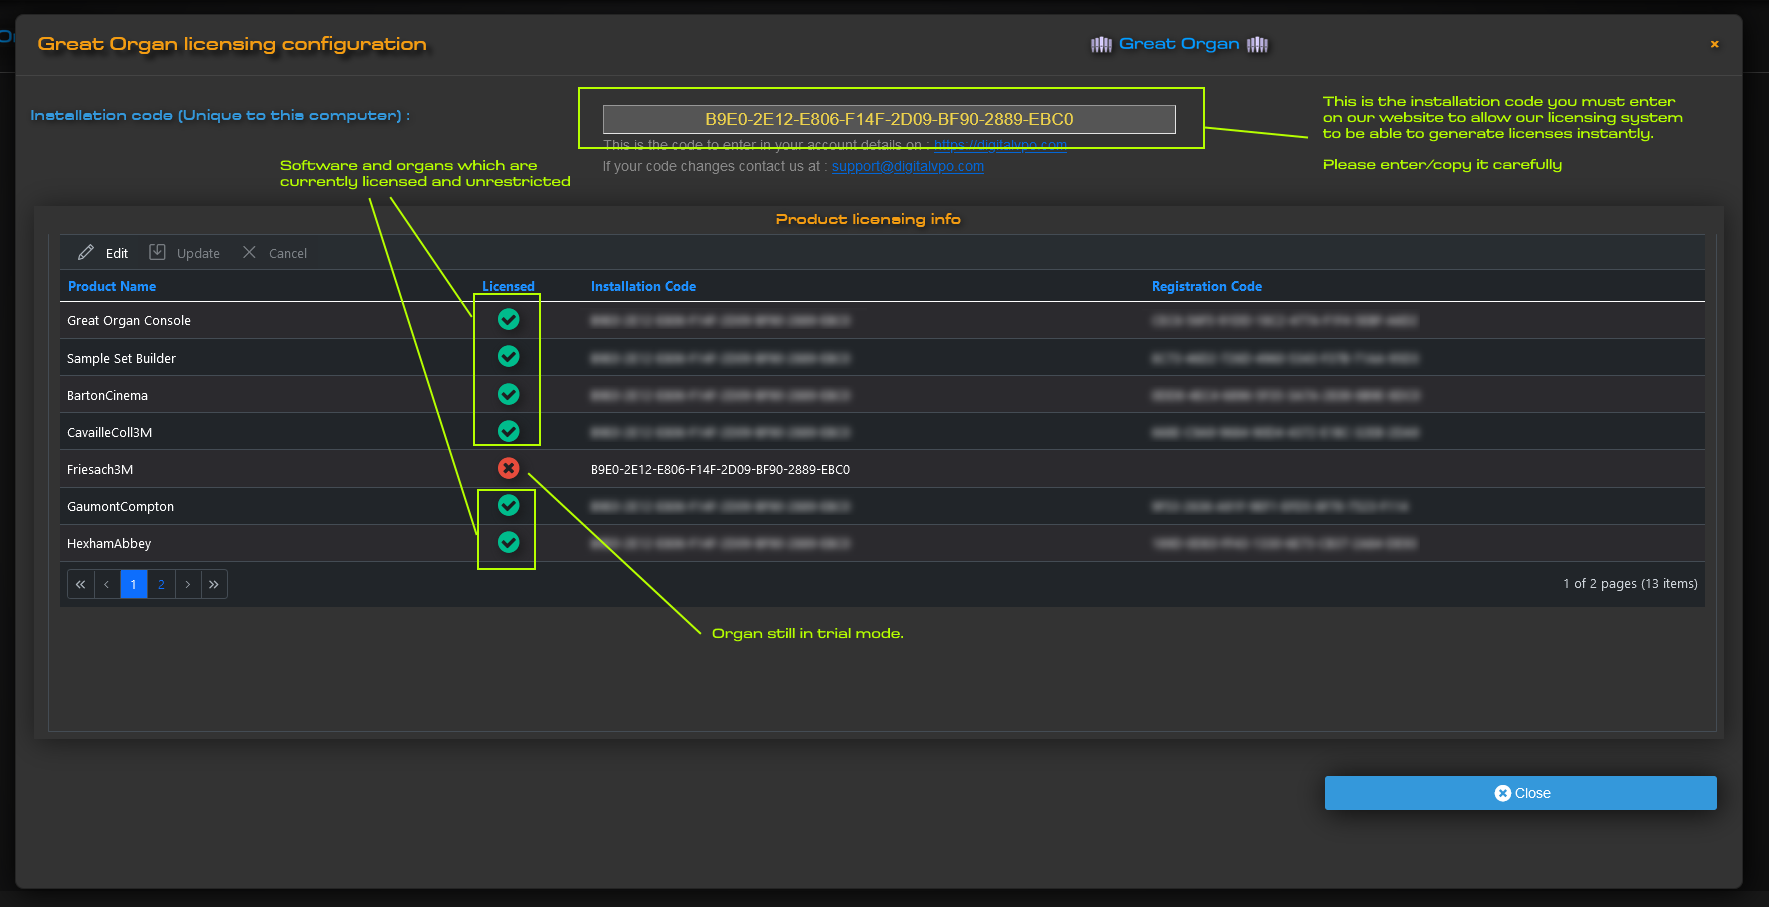Select the HexhamAbbey product name

(109, 543)
